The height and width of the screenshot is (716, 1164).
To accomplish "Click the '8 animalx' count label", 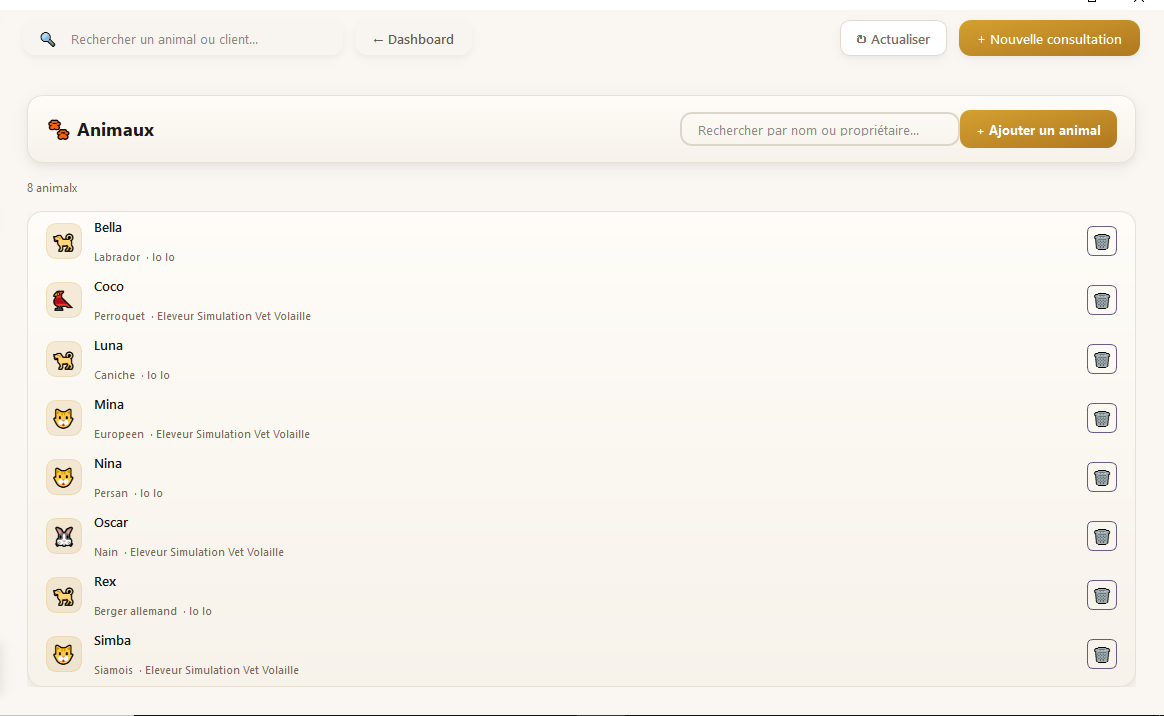I will 52,188.
